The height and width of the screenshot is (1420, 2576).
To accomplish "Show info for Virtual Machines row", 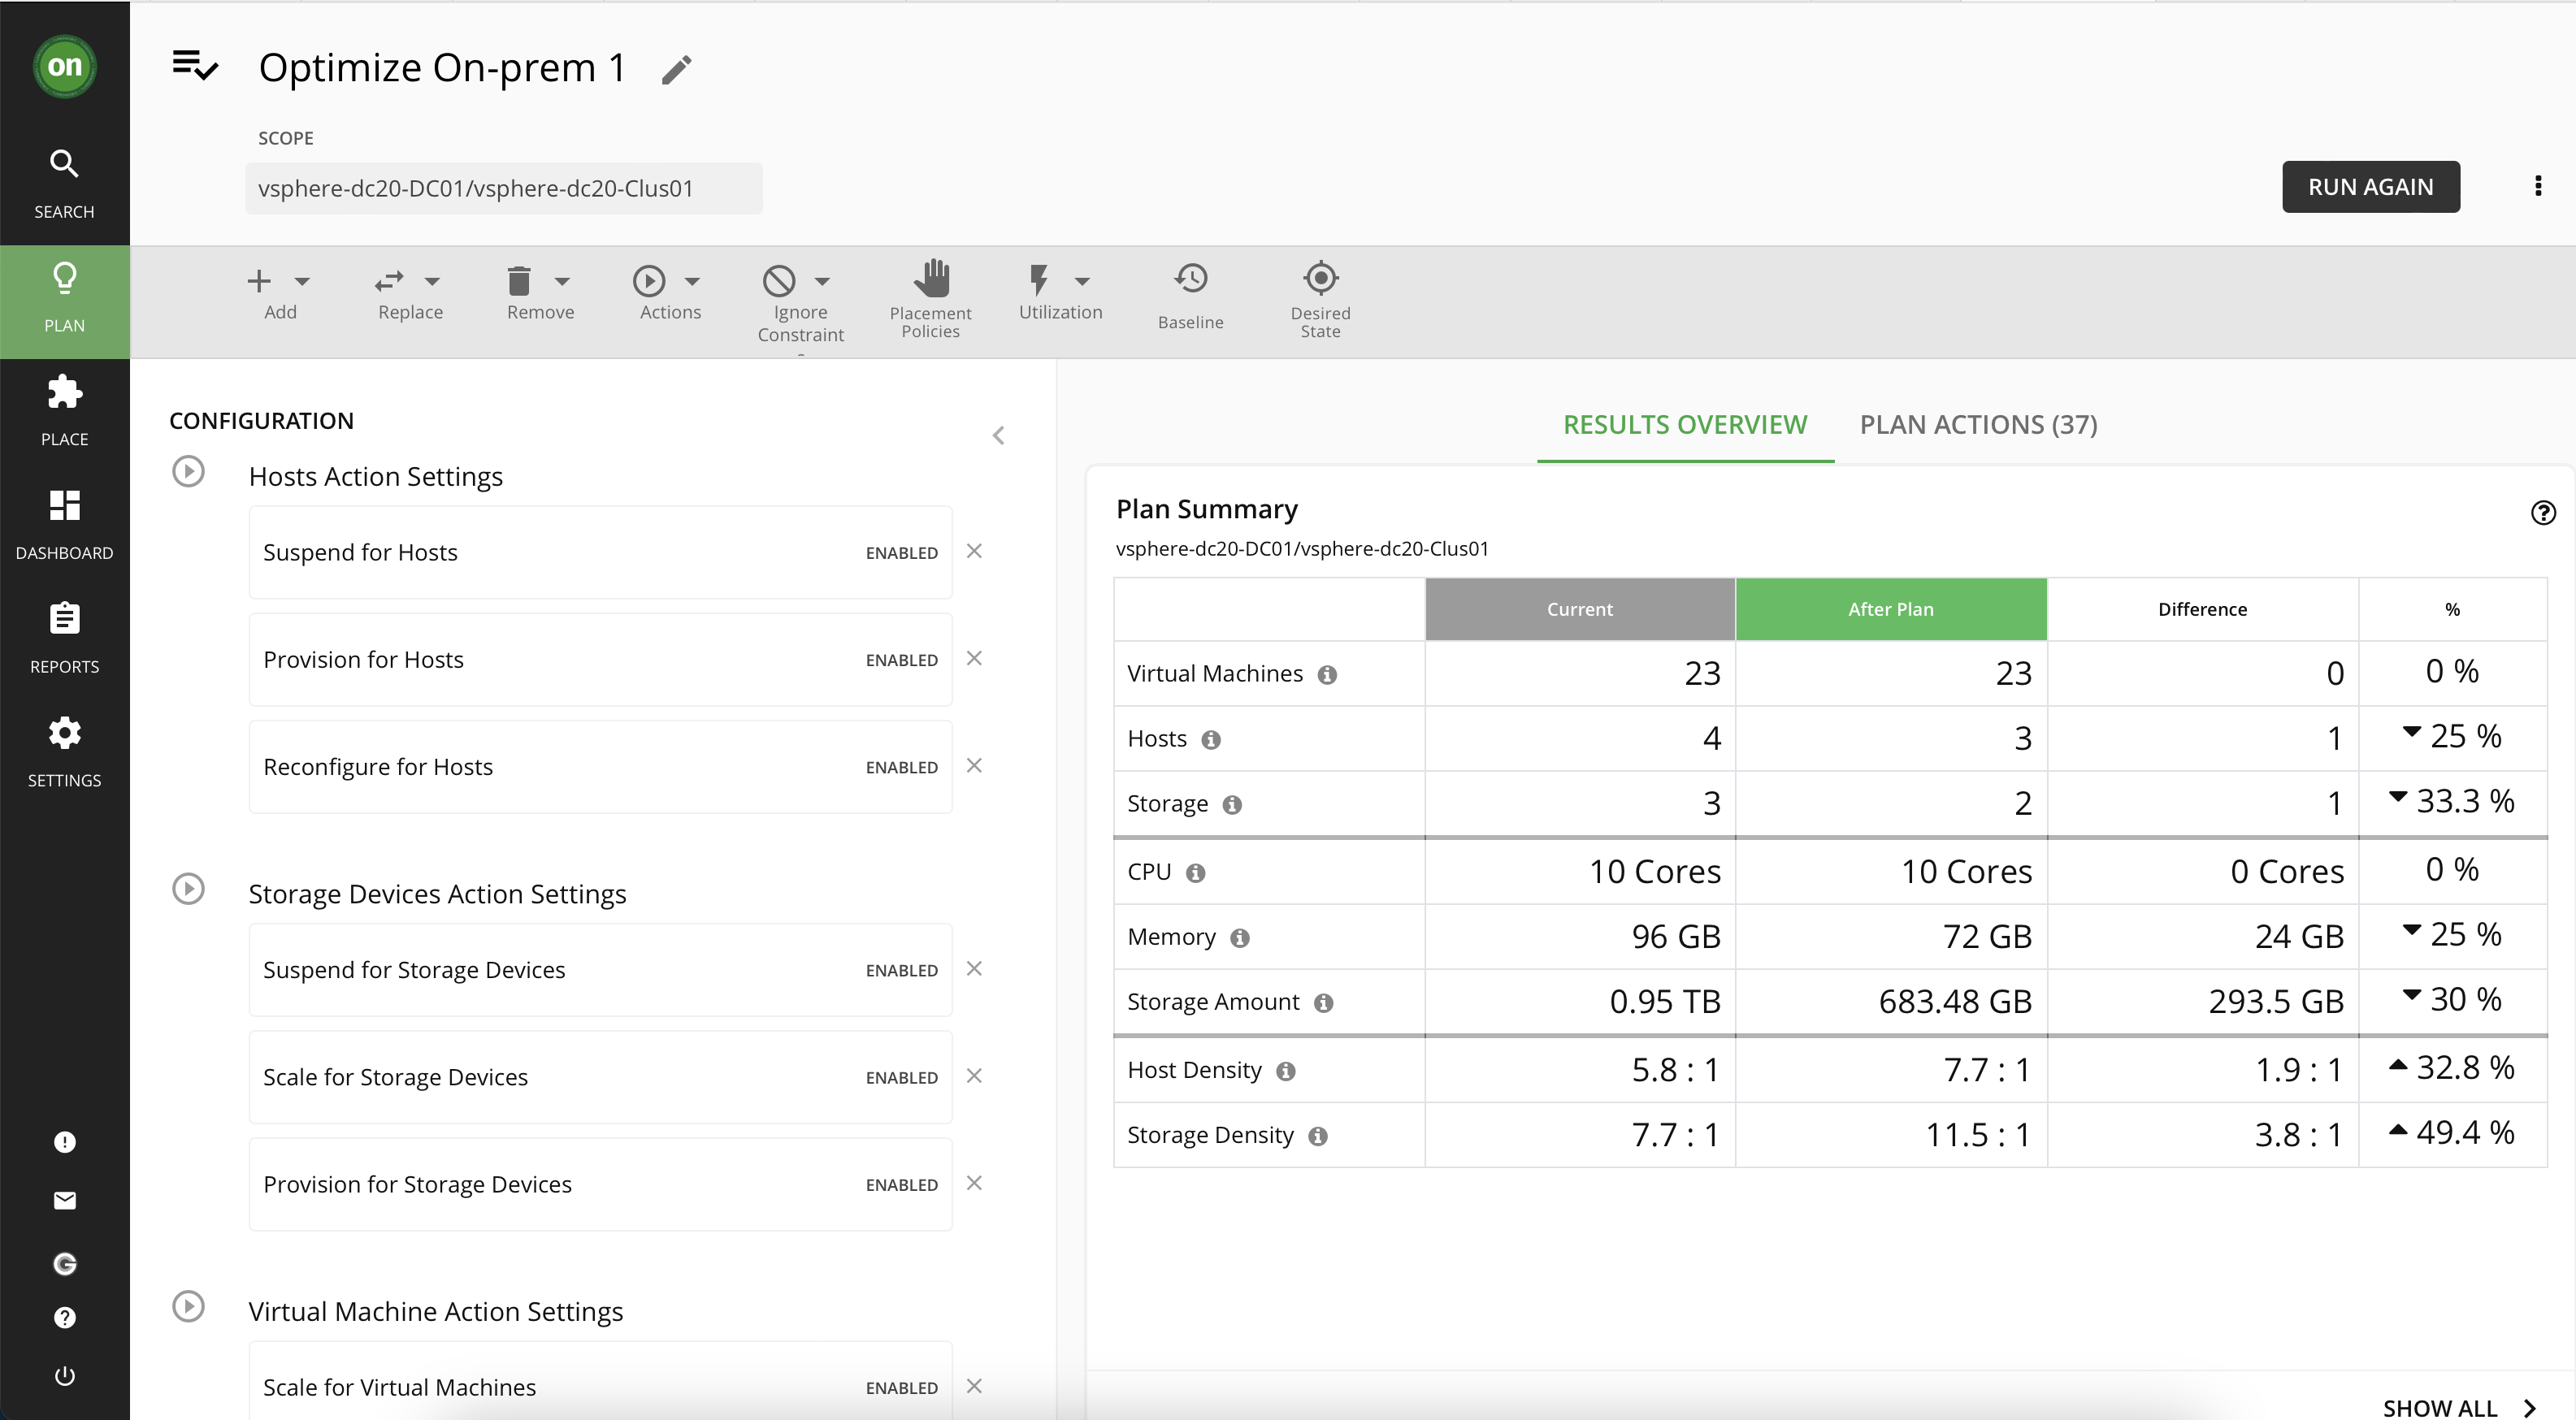I will point(1327,675).
